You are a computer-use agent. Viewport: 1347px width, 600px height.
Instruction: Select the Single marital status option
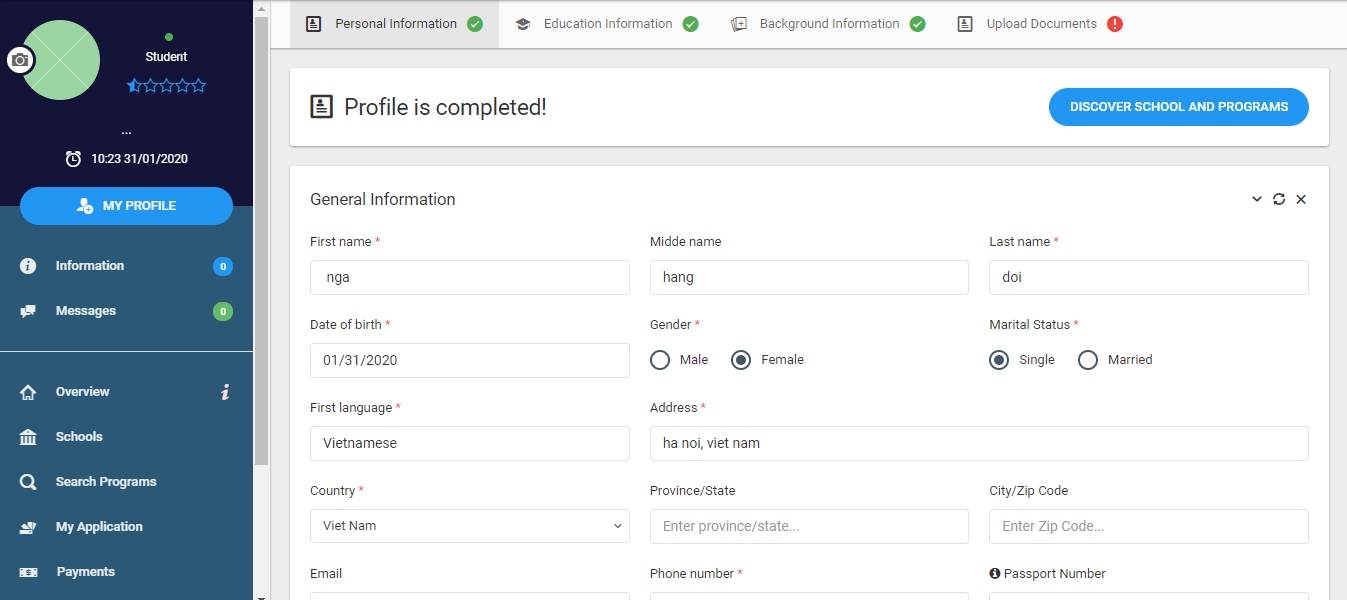pos(999,360)
